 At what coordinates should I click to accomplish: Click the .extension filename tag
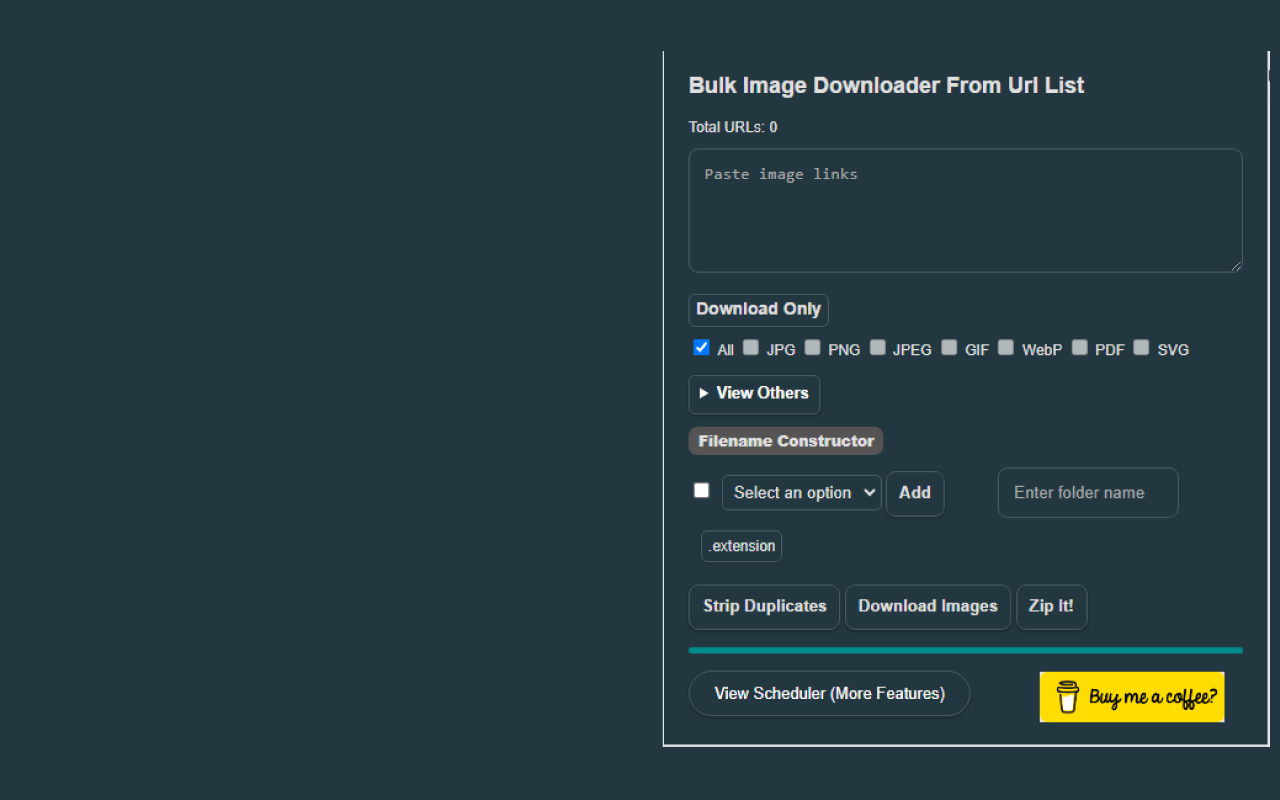(x=741, y=546)
